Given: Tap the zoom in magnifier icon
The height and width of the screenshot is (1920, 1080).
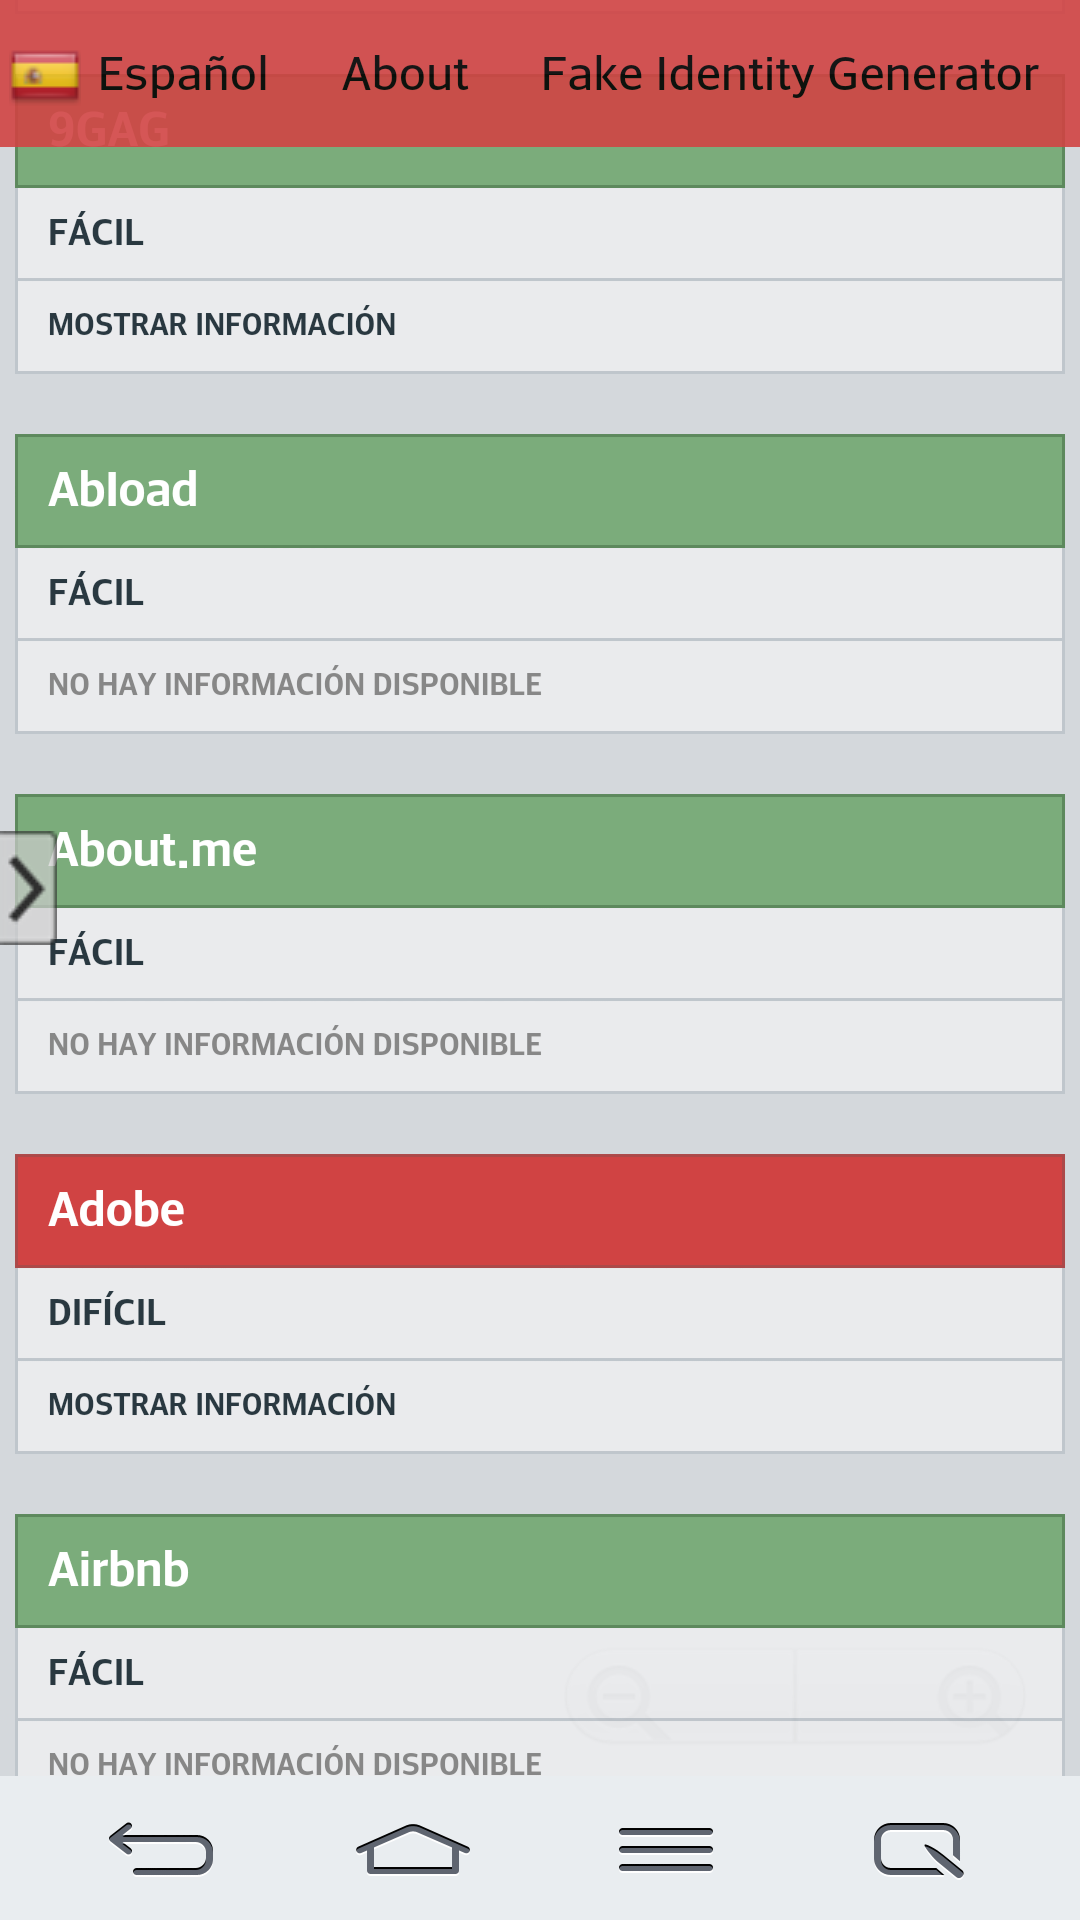Looking at the screenshot, I should pyautogui.click(x=968, y=1698).
